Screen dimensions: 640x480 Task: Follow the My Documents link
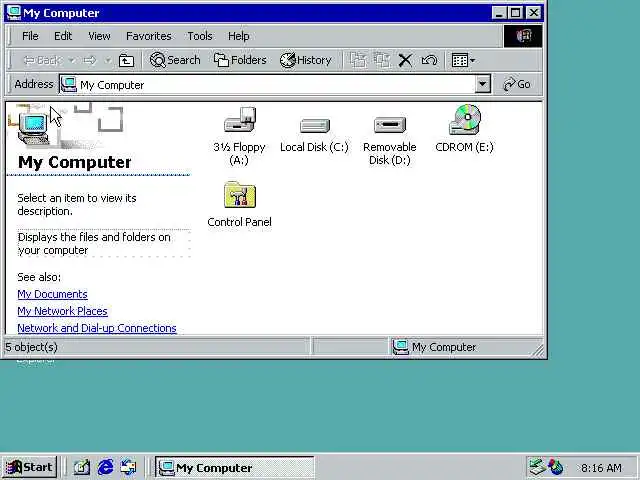click(52, 294)
